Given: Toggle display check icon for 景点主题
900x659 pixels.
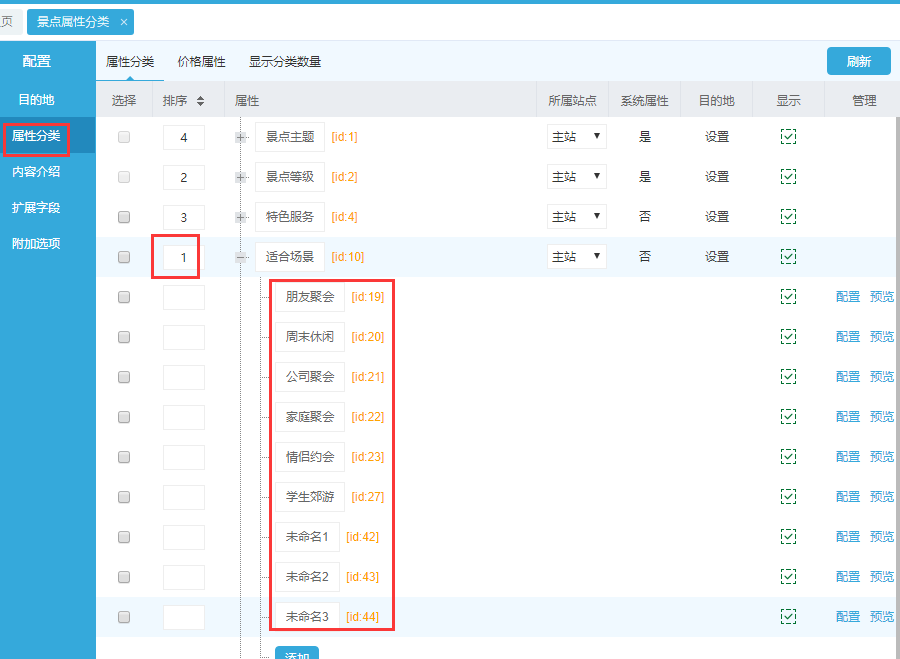Looking at the screenshot, I should (788, 137).
